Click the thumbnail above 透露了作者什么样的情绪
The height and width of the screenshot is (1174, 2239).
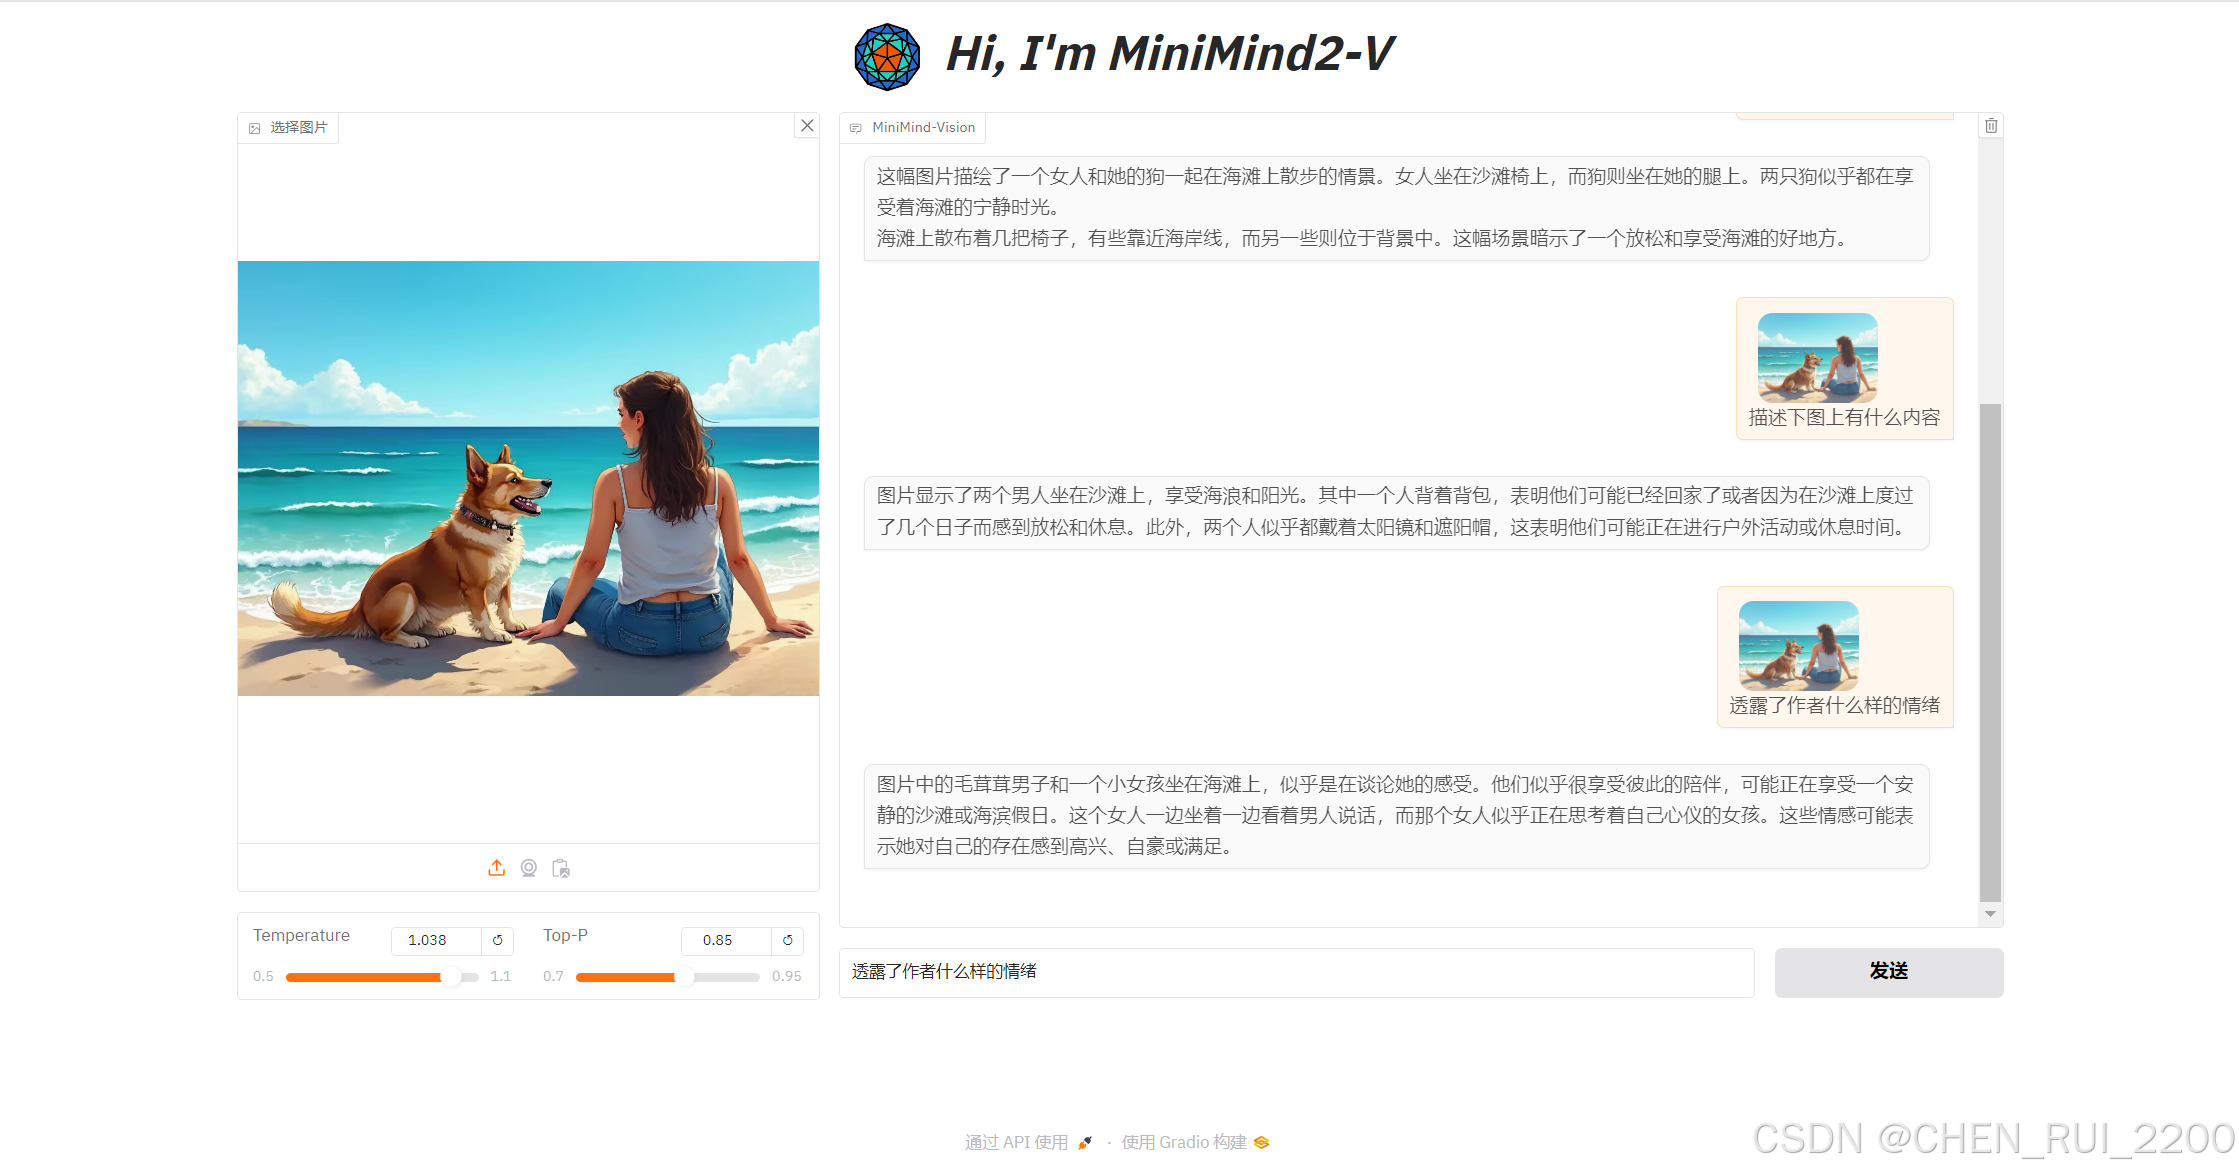tap(1798, 645)
